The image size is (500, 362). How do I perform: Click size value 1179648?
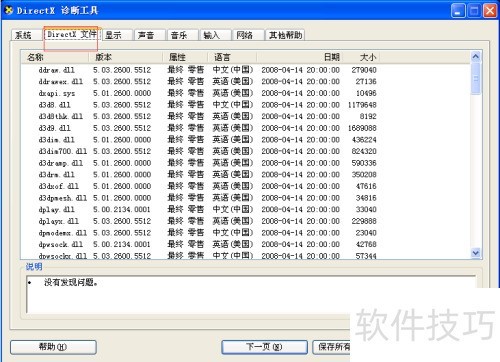pyautogui.click(x=362, y=105)
